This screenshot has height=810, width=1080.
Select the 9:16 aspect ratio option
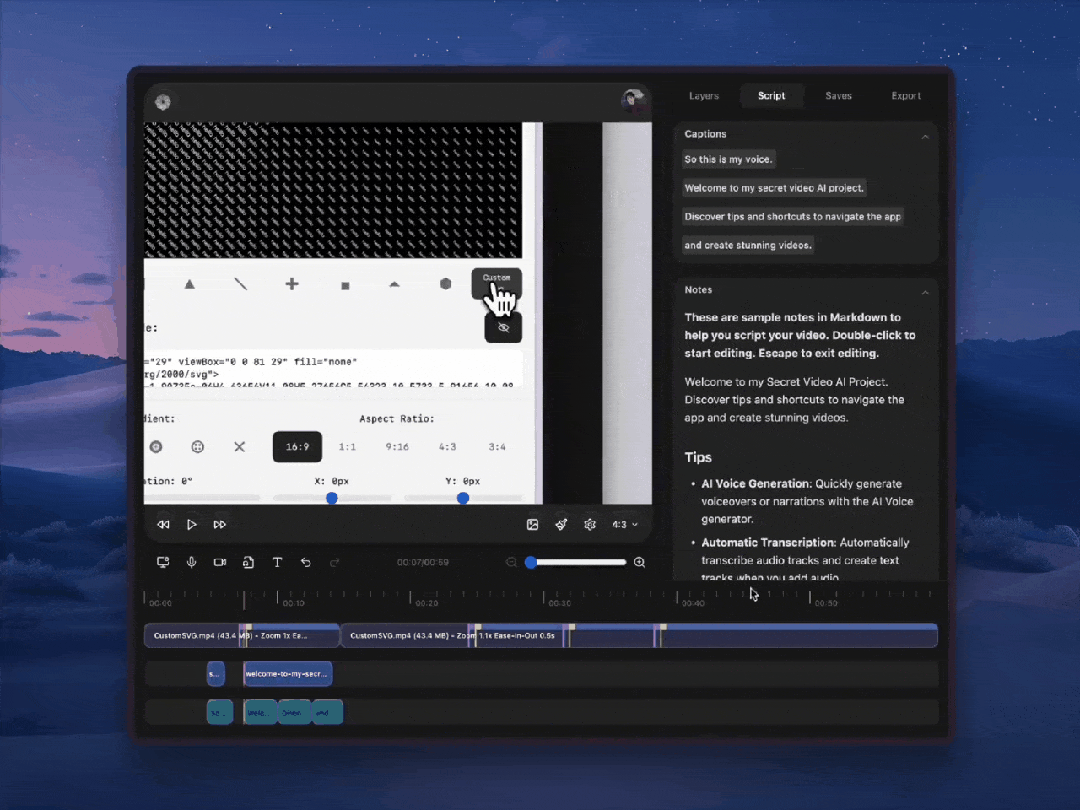(396, 447)
